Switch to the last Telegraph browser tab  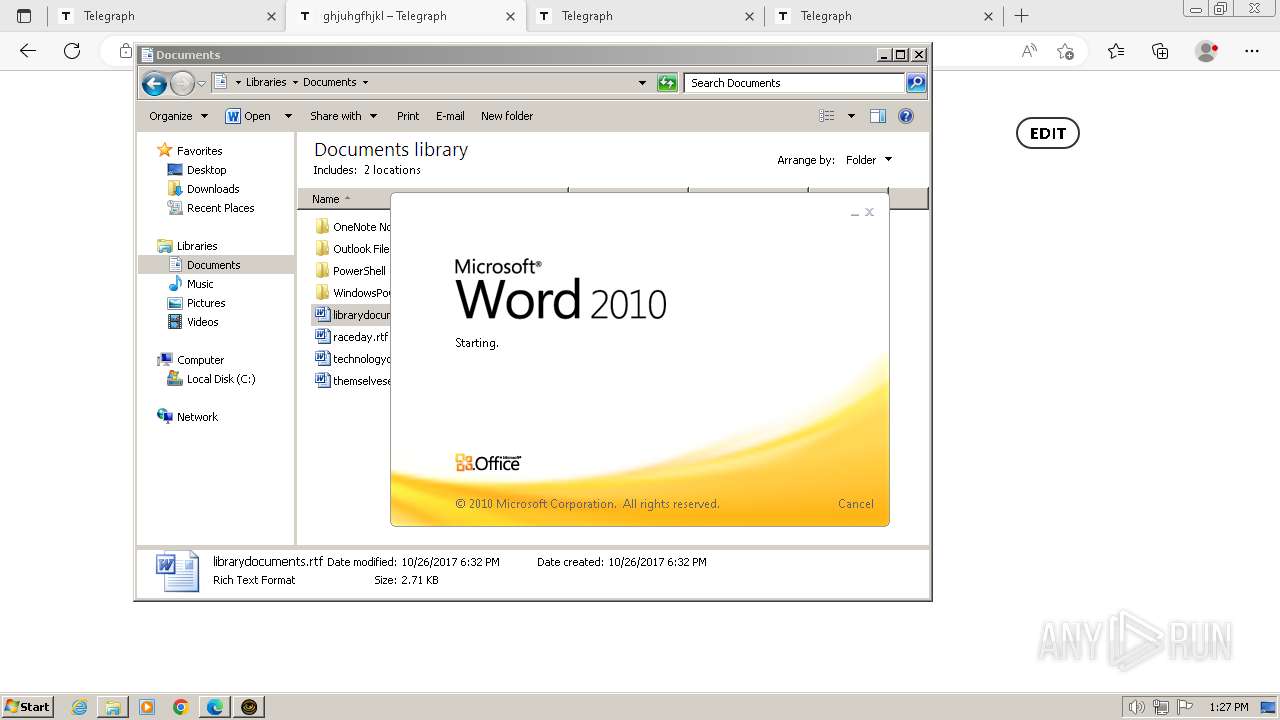884,16
